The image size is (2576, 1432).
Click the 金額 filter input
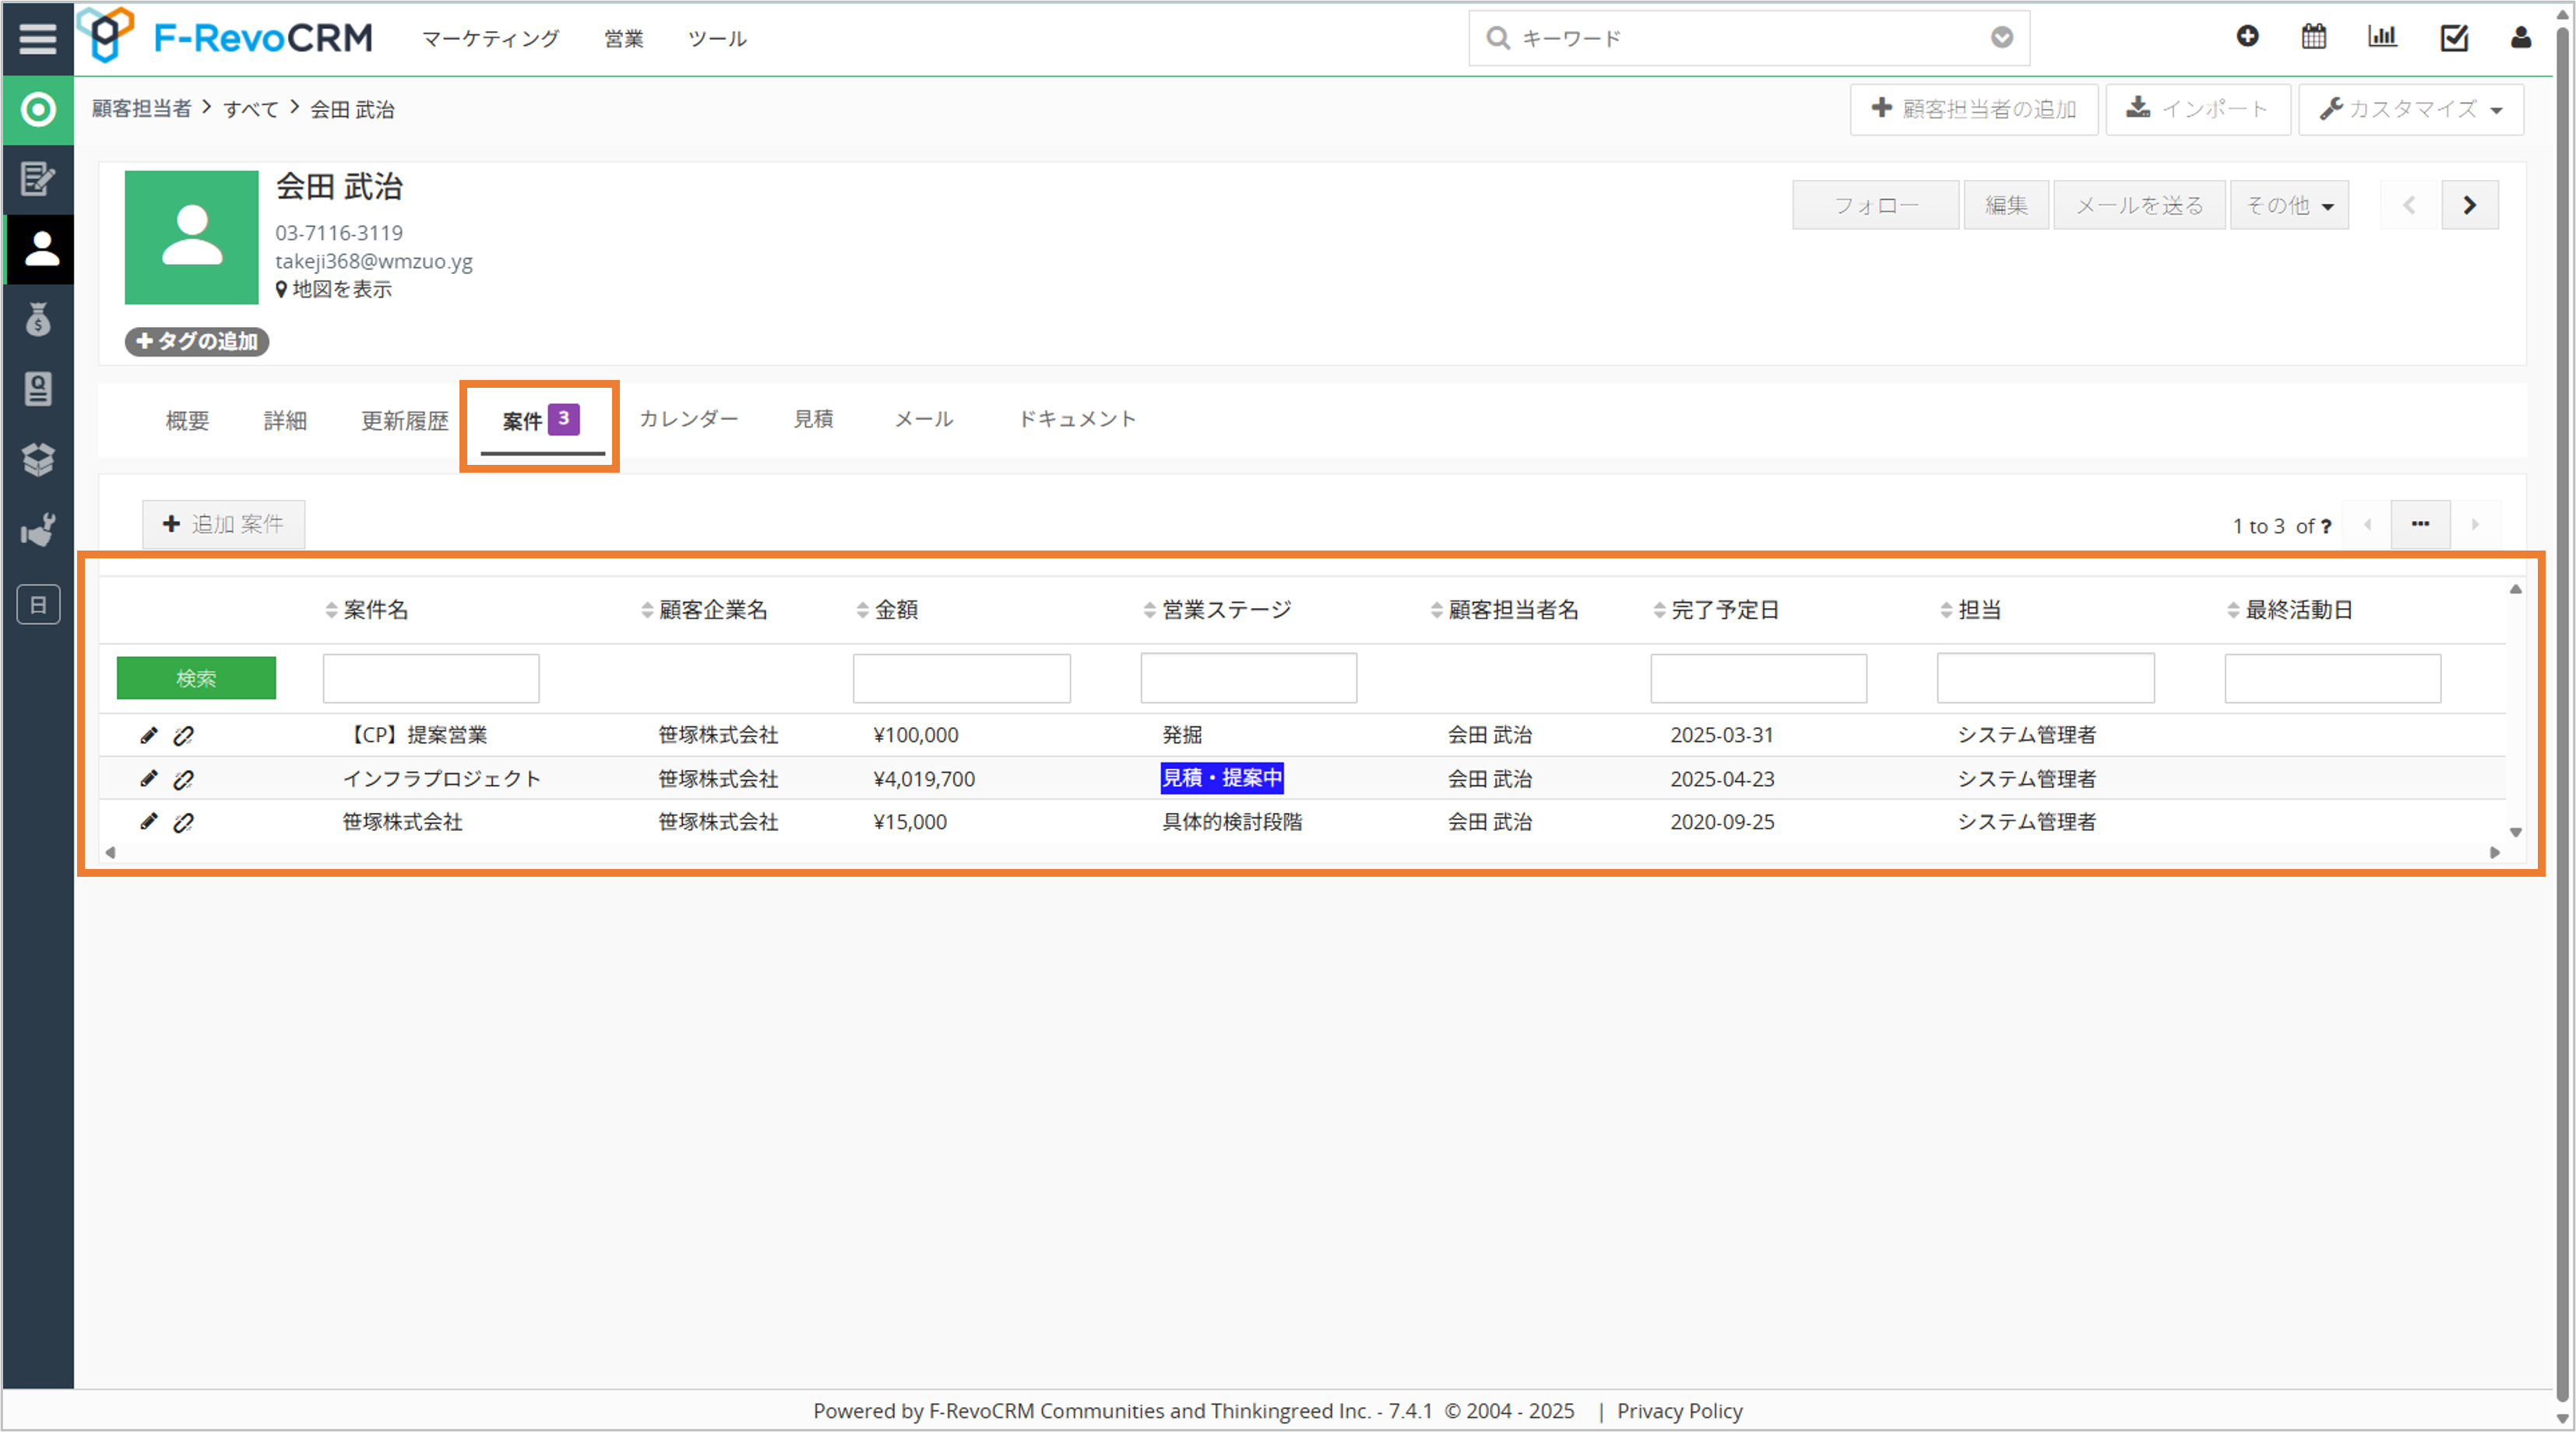[961, 678]
